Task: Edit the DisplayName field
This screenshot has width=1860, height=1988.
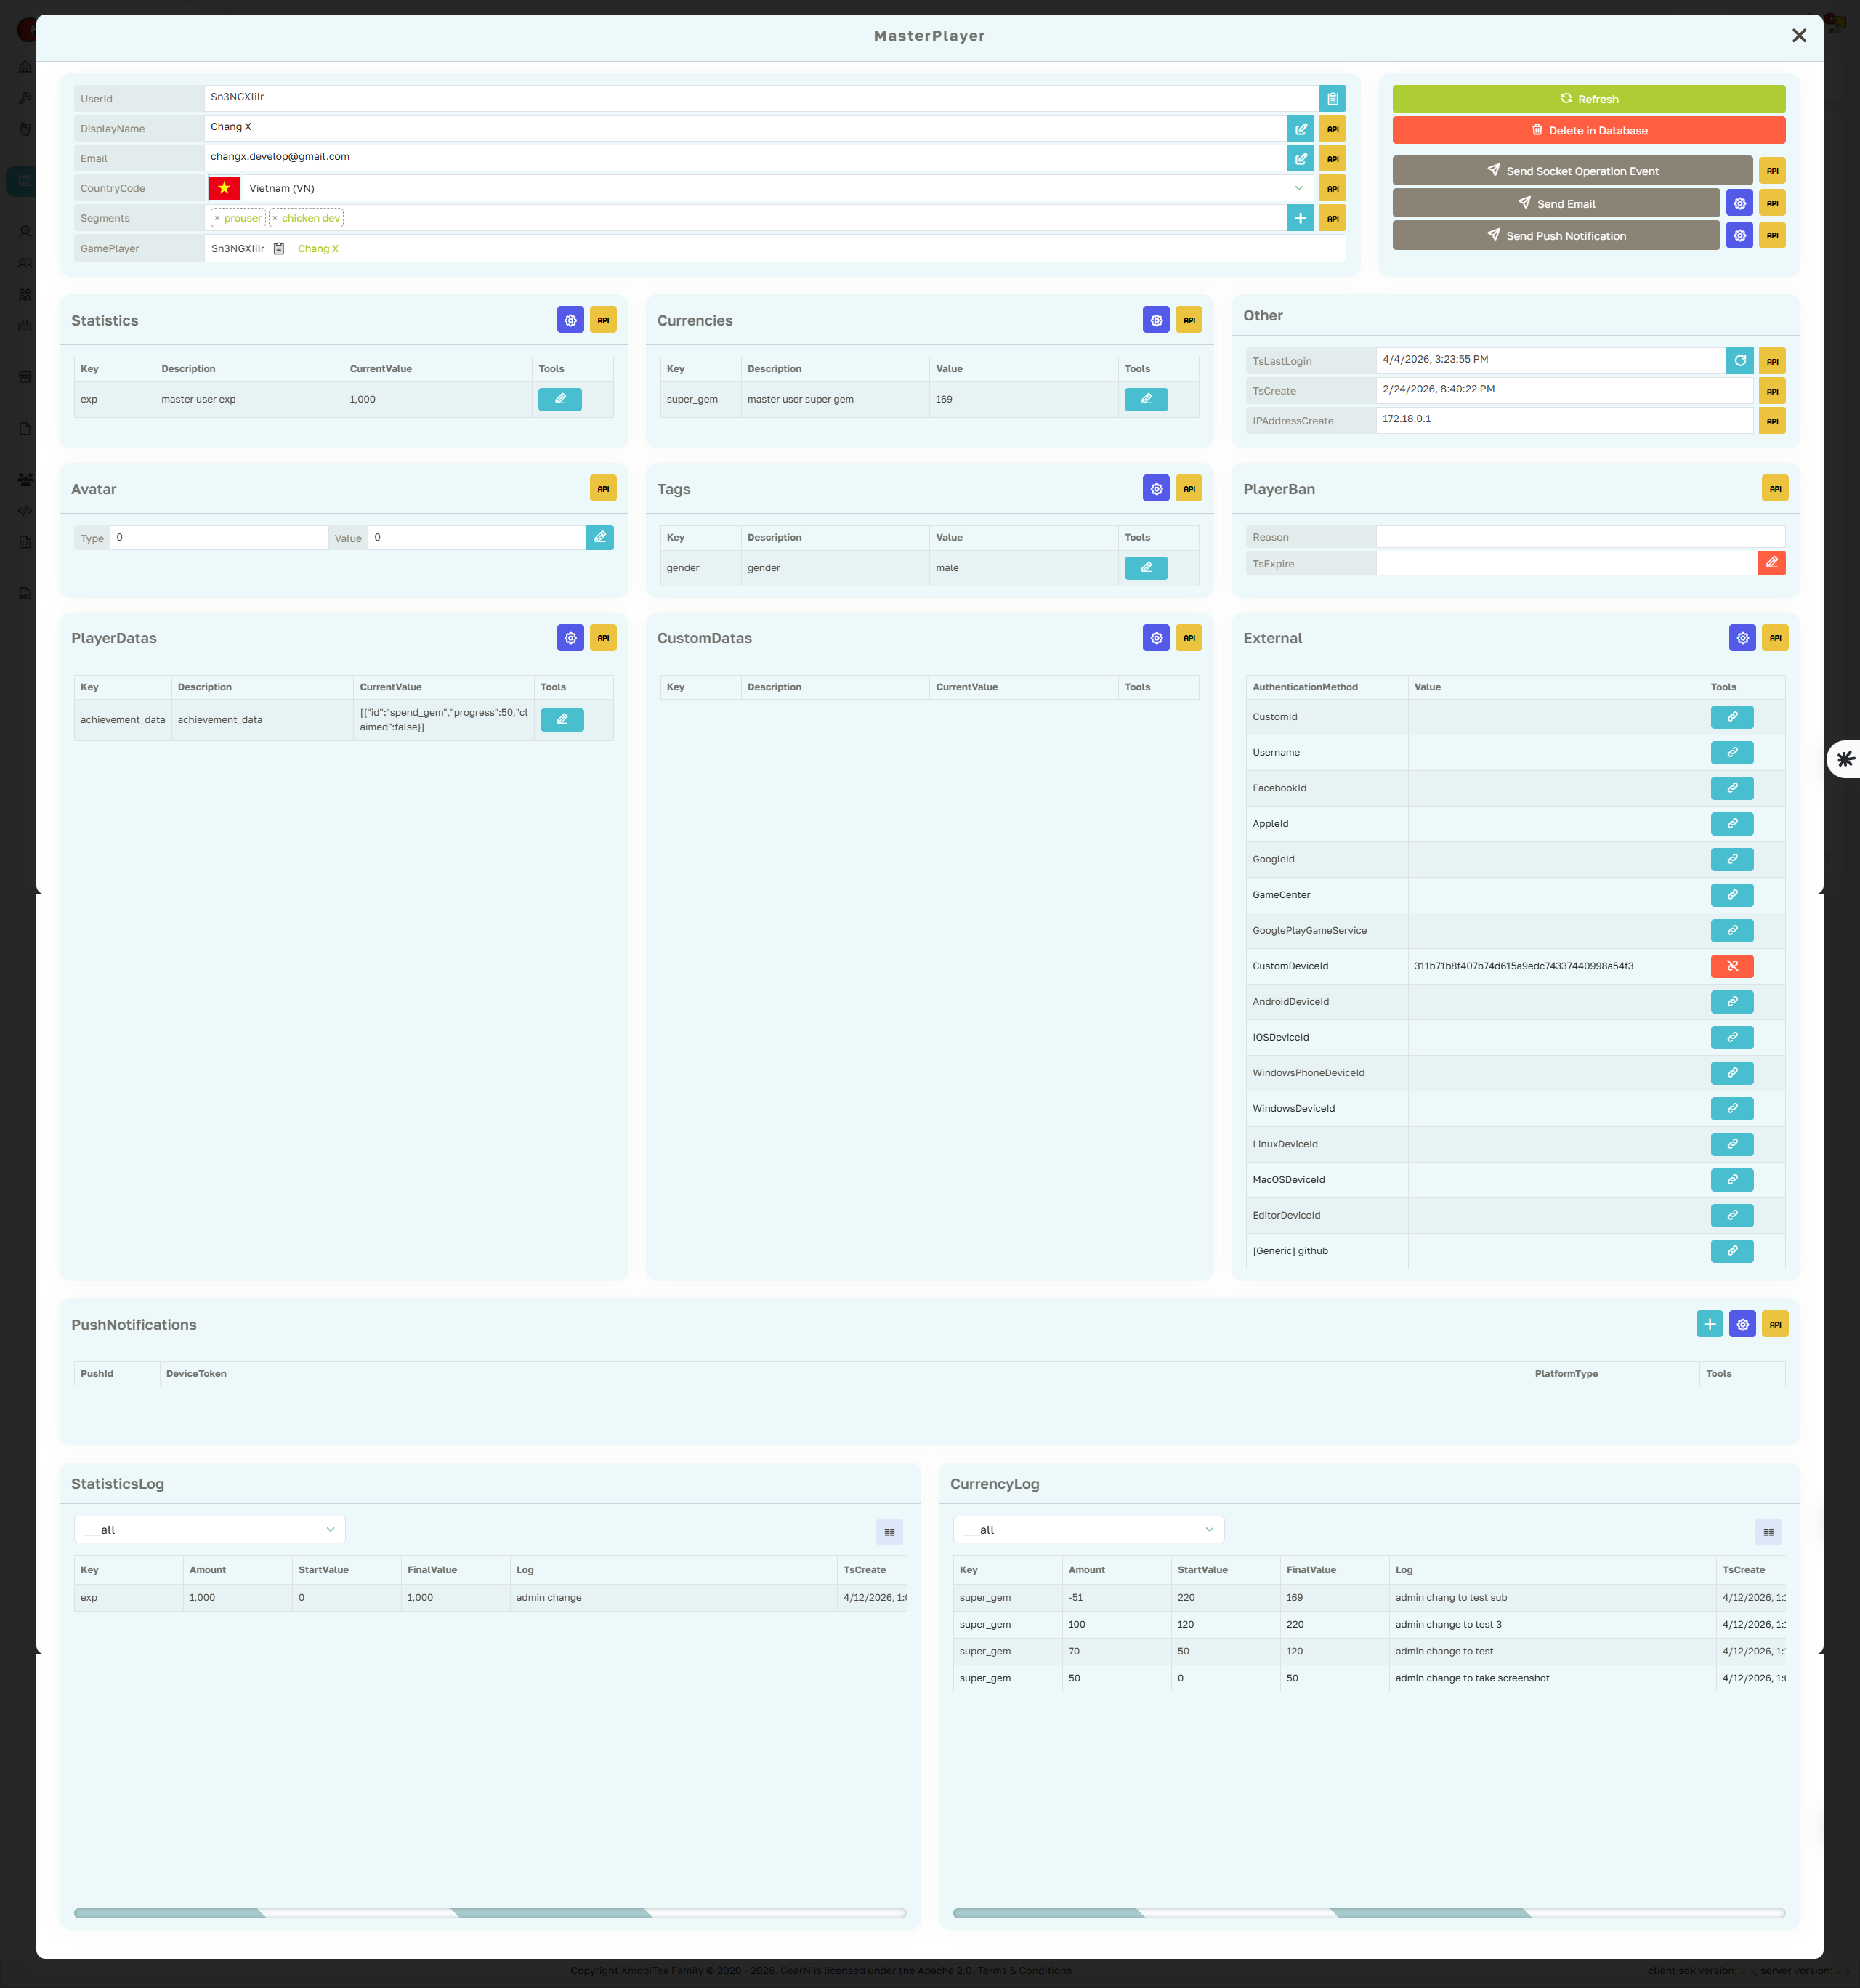Action: coord(1300,128)
